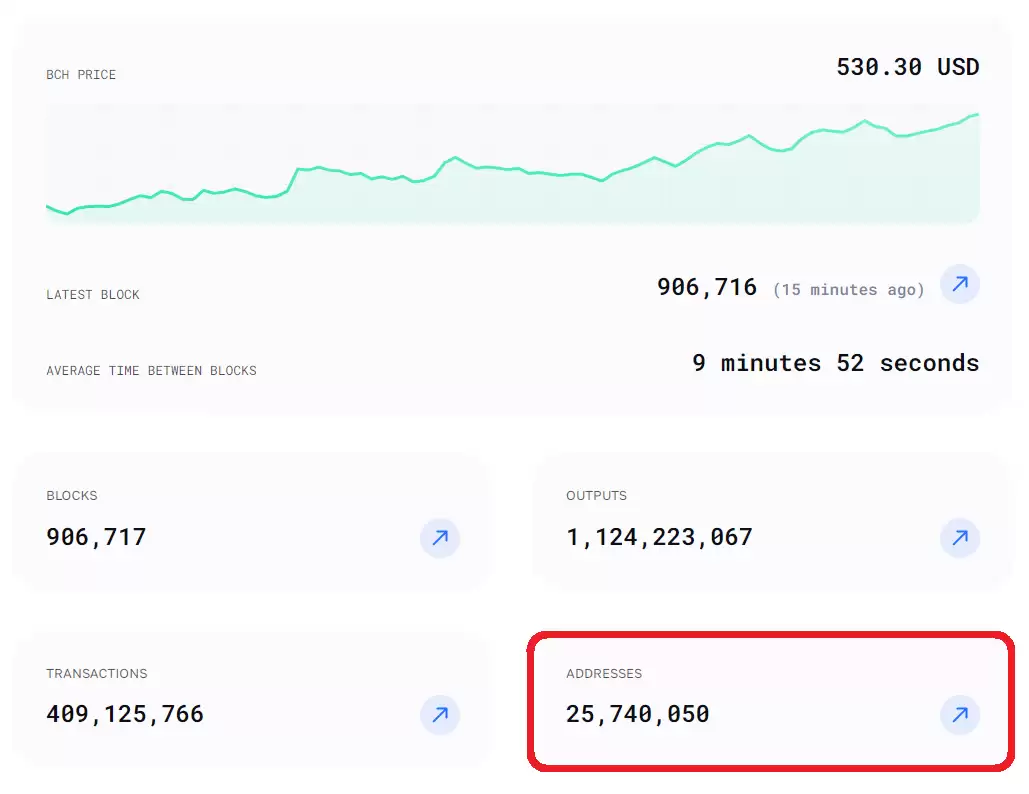Click the TRANSACTIONS card heading
This screenshot has height=794, width=1029.
[x=96, y=674]
